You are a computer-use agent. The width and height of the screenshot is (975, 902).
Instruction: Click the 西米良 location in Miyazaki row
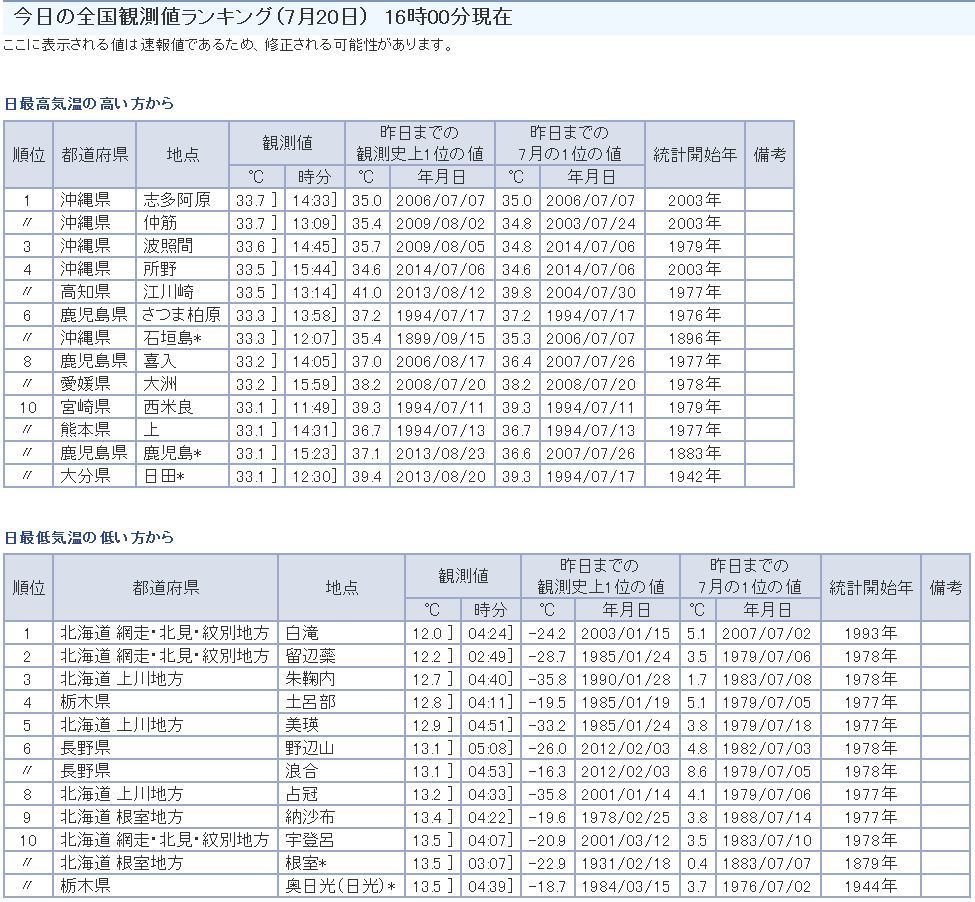click(168, 407)
